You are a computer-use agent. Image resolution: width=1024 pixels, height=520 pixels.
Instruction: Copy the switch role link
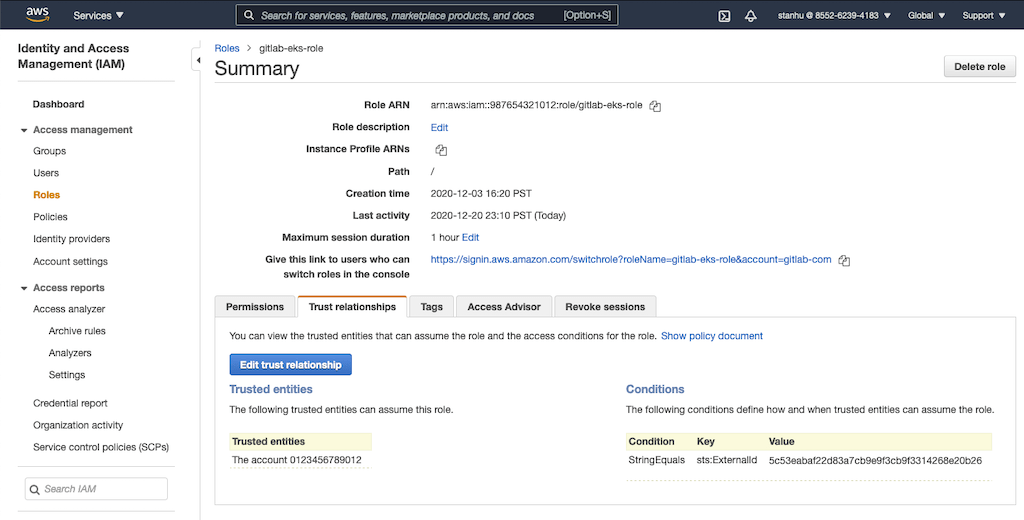point(844,260)
